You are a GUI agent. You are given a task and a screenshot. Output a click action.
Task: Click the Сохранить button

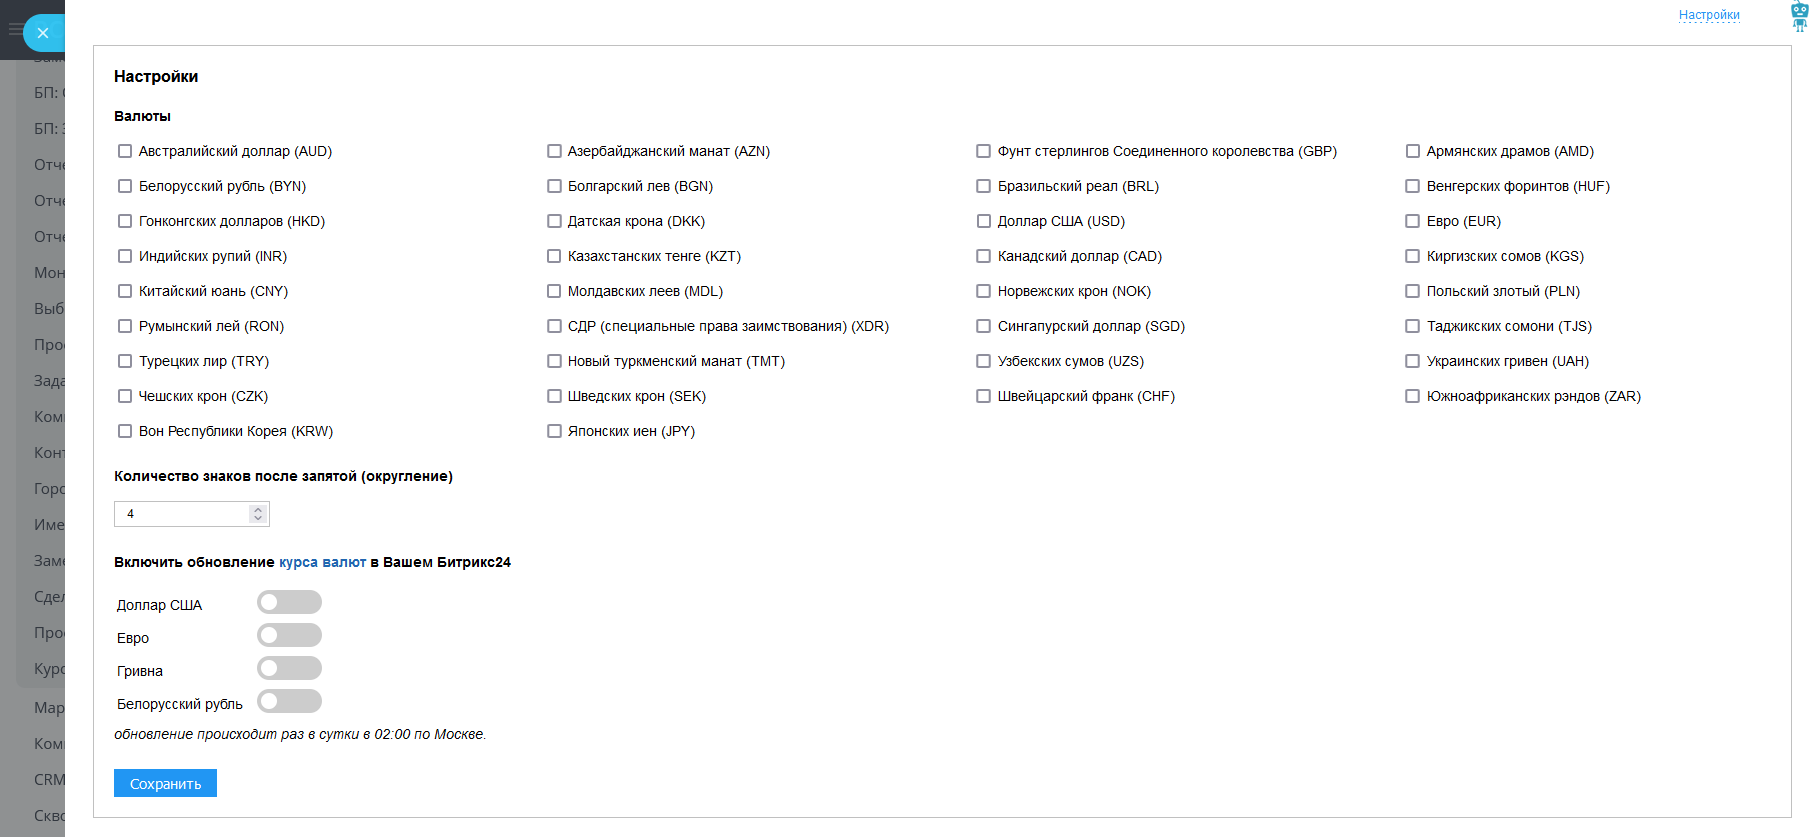165,783
